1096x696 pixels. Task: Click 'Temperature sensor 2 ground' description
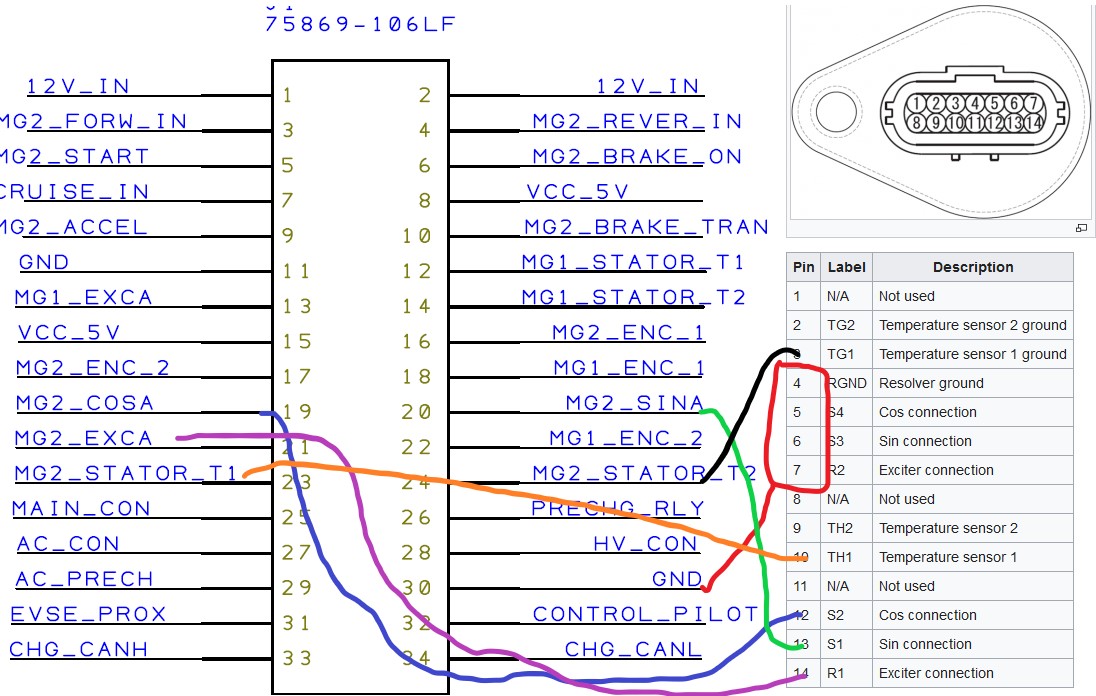click(x=972, y=325)
